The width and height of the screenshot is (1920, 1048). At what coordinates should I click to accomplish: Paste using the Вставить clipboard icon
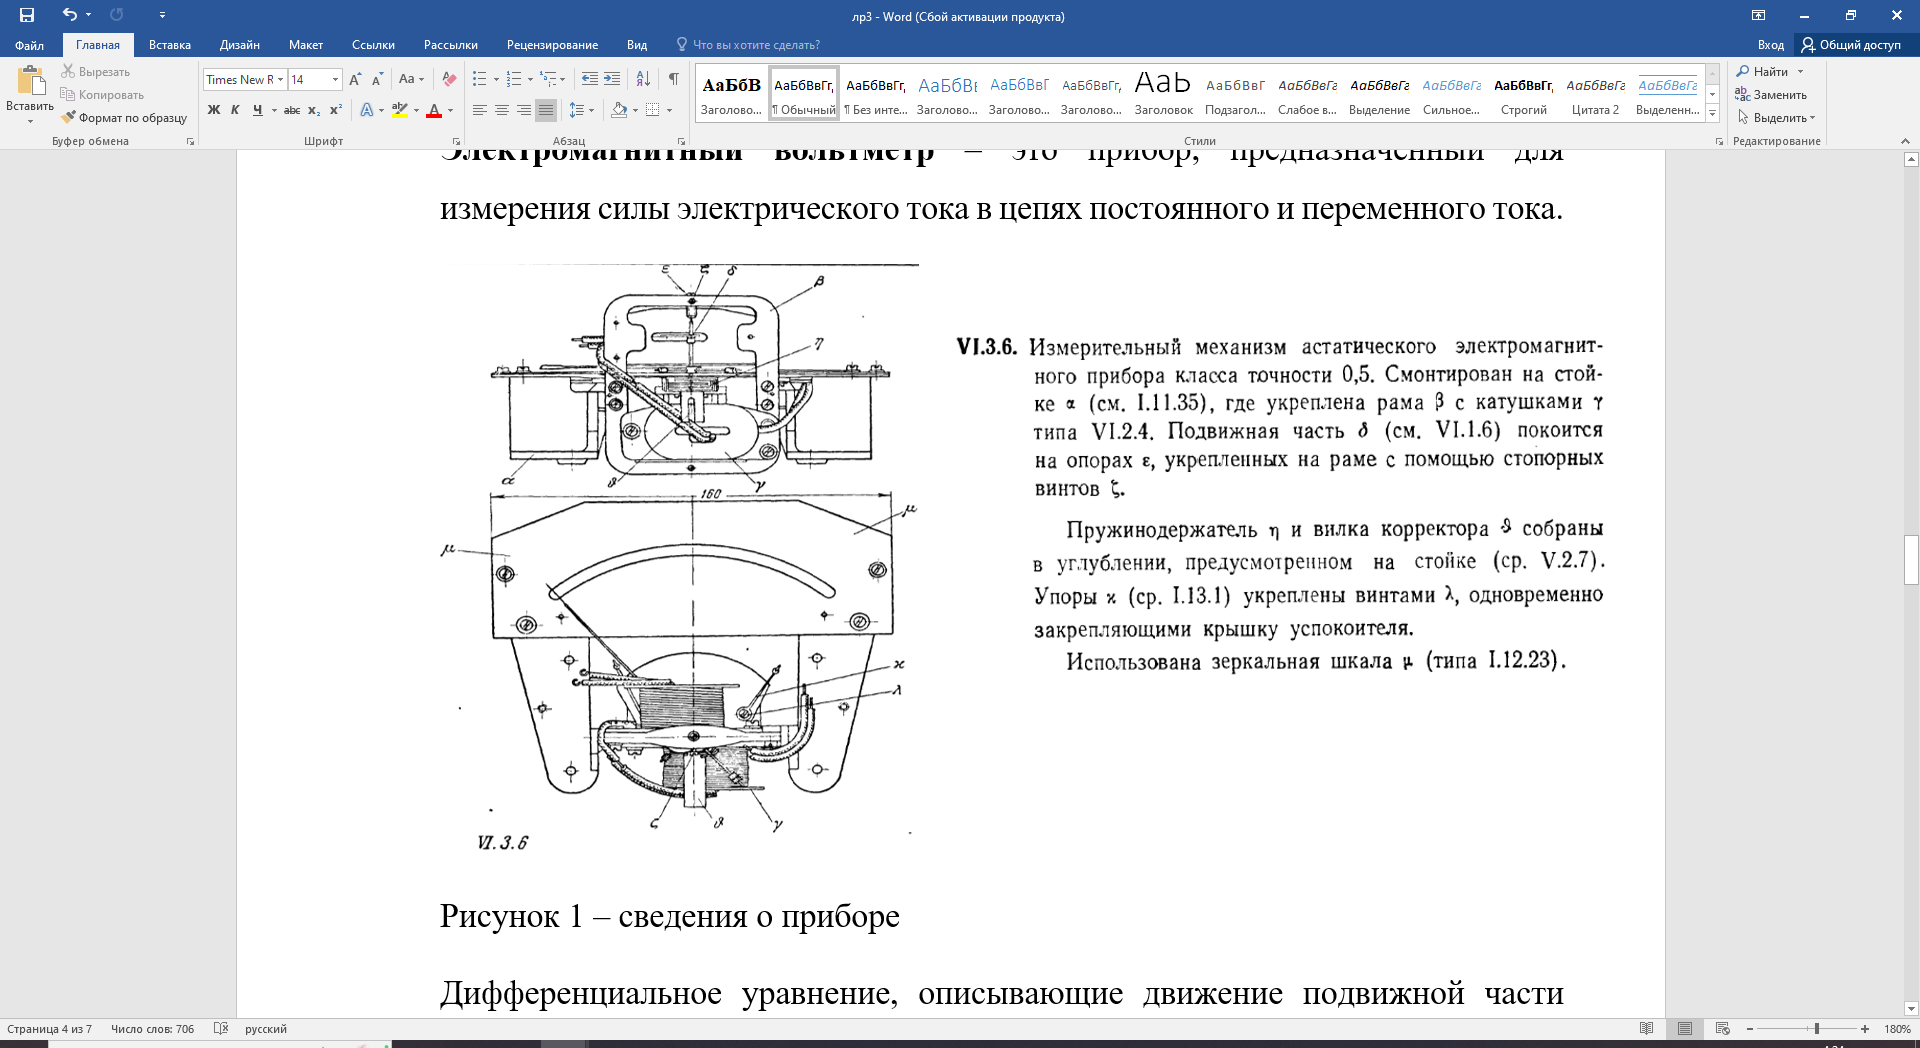pyautogui.click(x=30, y=84)
